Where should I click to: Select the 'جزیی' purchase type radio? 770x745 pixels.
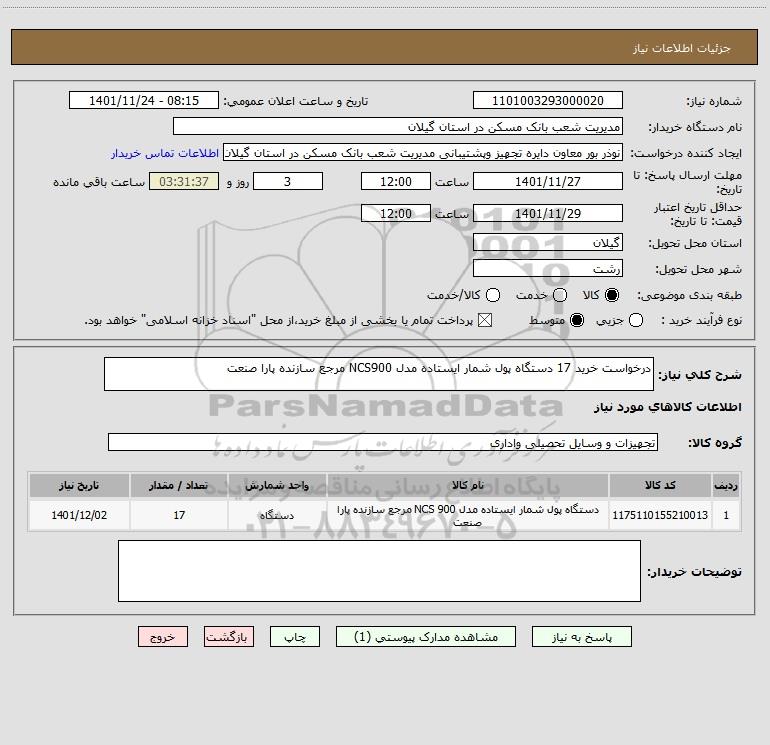coord(636,320)
